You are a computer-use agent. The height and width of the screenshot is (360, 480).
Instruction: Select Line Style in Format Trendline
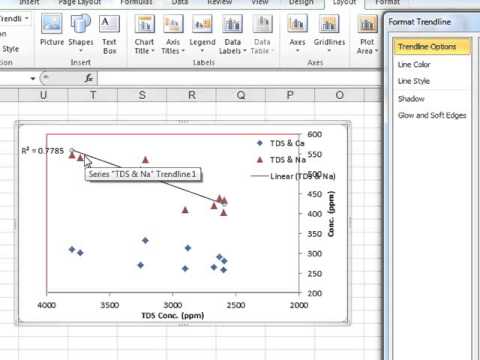(414, 81)
